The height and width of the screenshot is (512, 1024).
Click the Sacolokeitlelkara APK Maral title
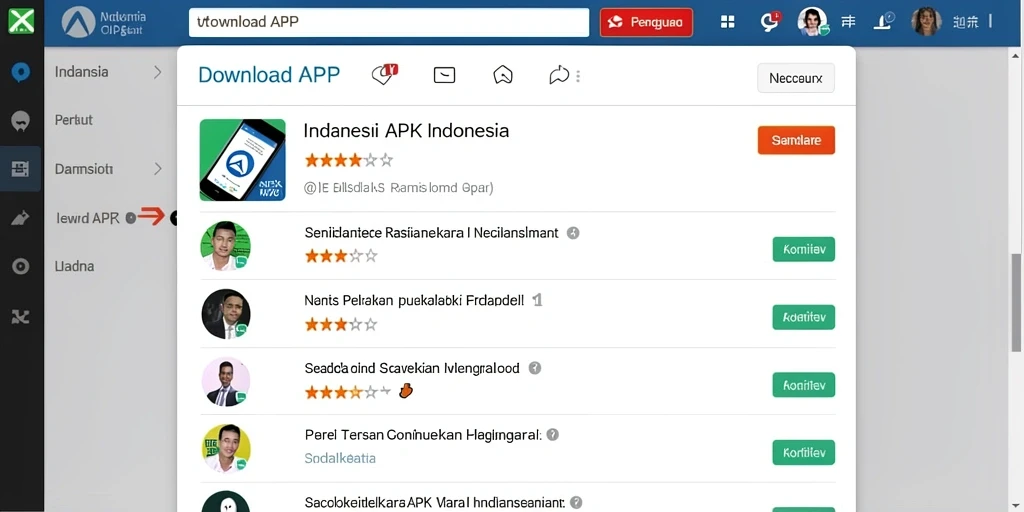434,502
